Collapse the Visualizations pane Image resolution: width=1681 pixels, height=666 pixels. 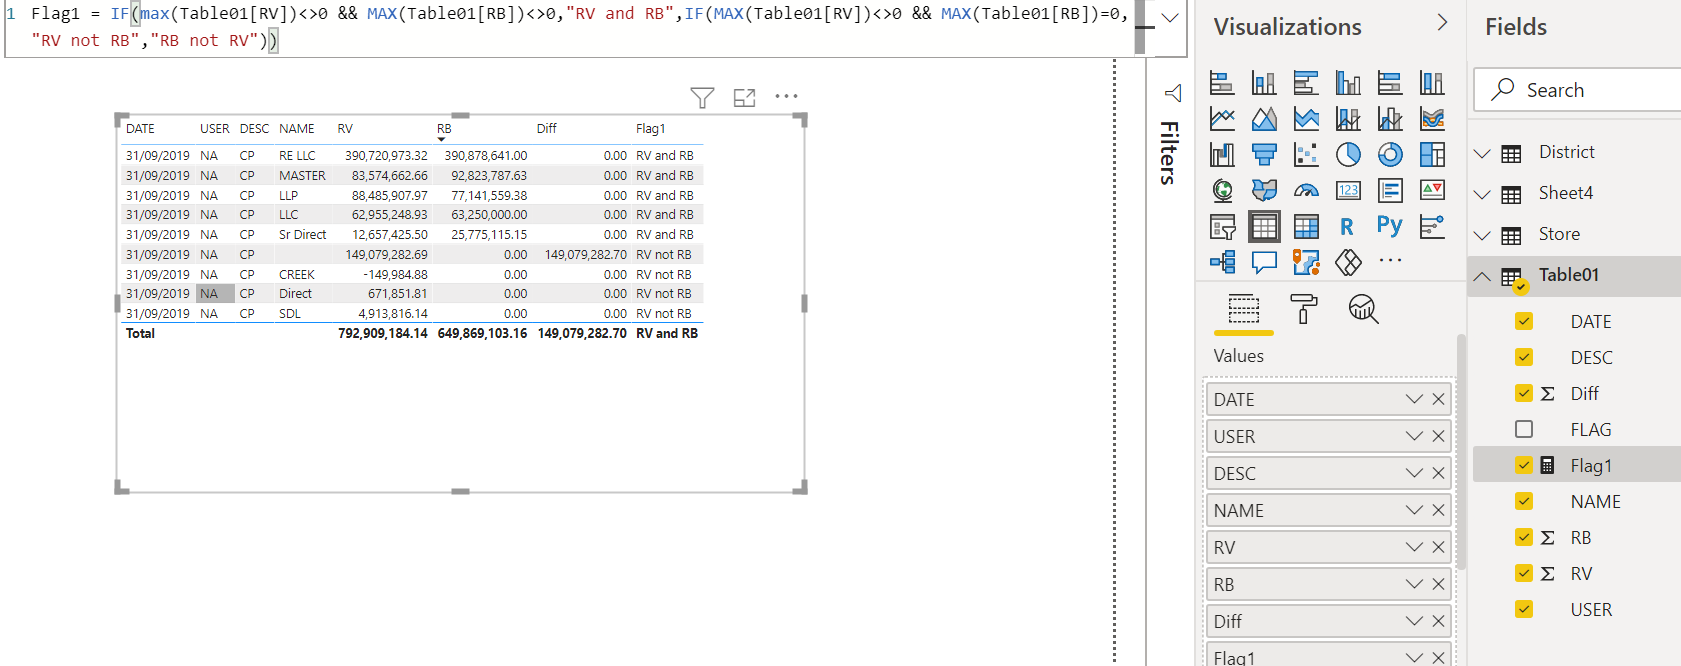click(1441, 22)
